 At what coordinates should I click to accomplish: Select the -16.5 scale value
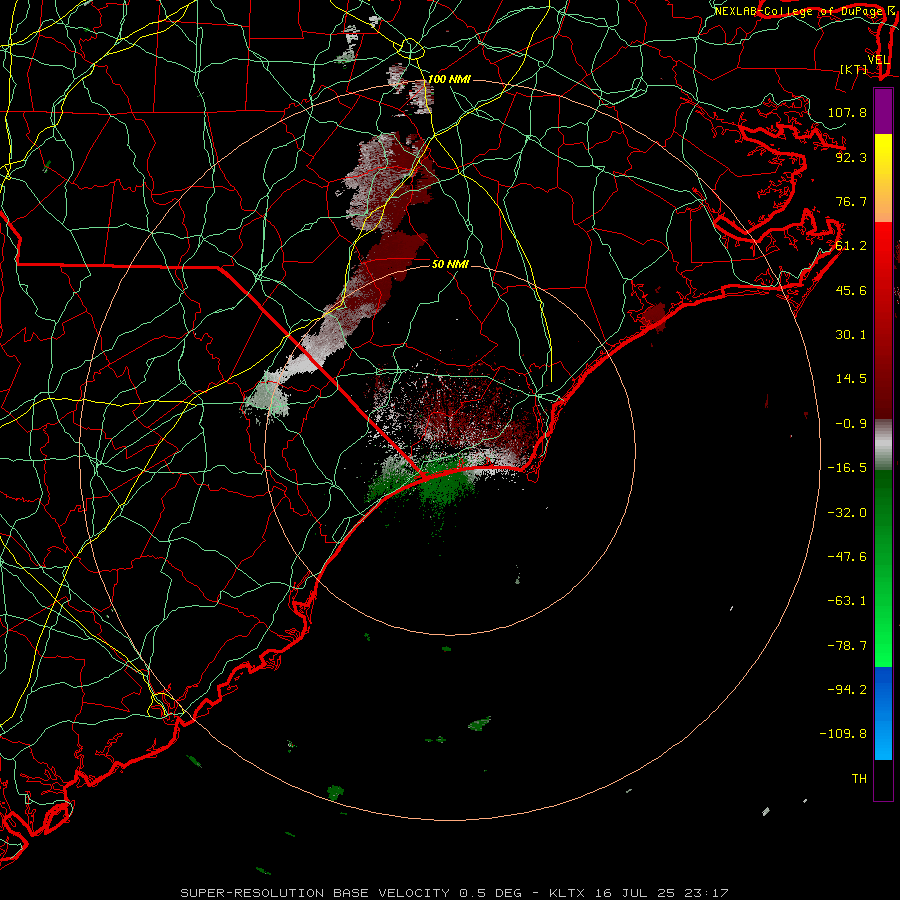coord(847,468)
